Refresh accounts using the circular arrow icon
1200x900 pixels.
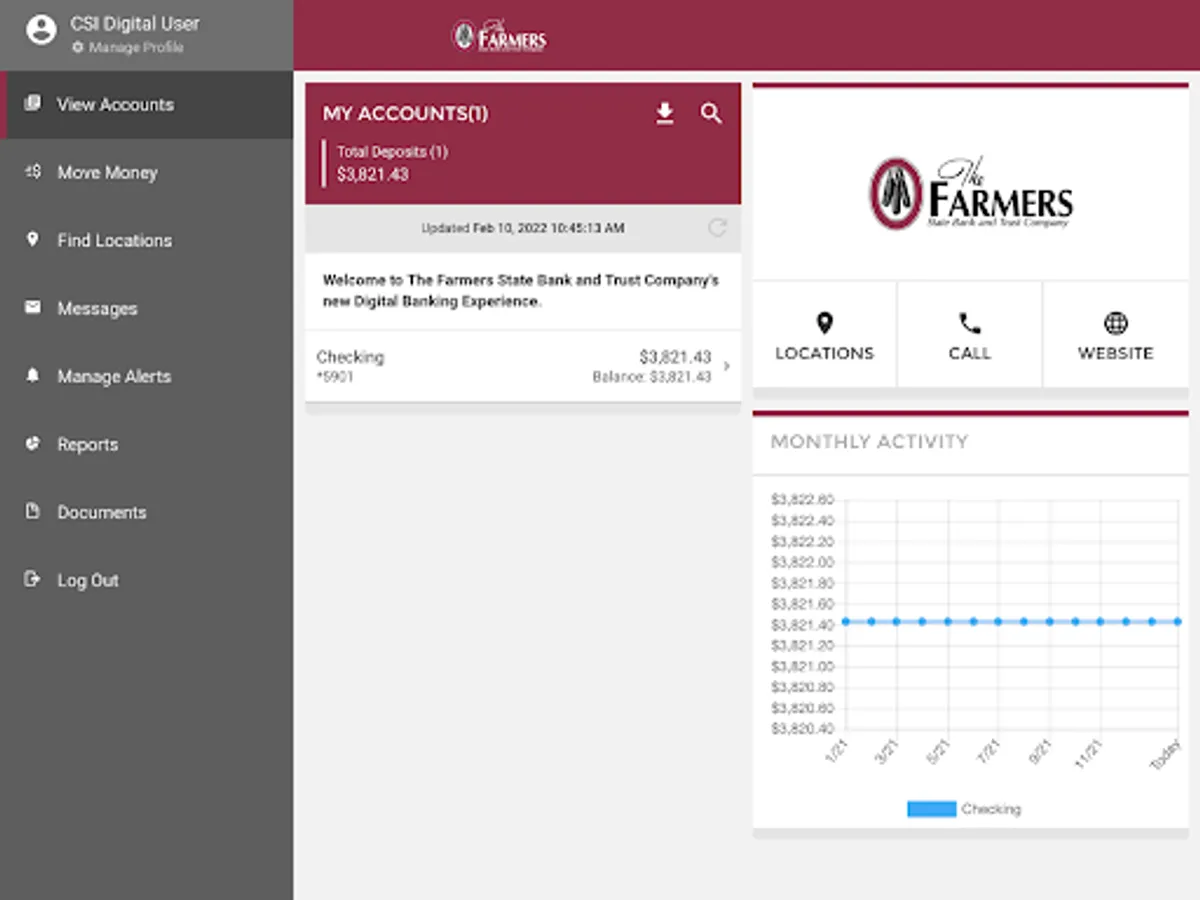coord(717,228)
